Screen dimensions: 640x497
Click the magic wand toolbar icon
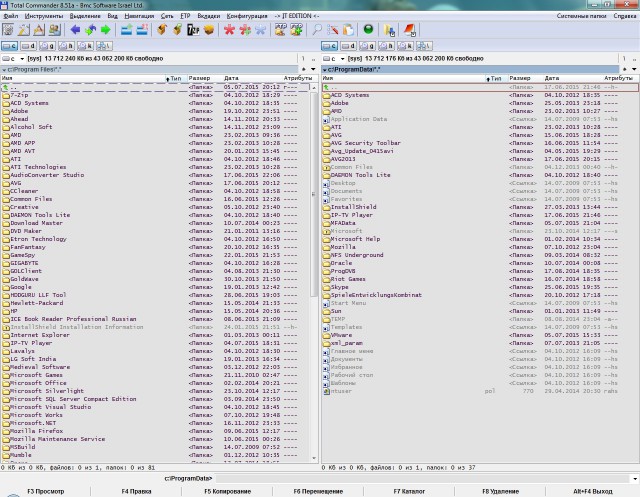[23, 30]
